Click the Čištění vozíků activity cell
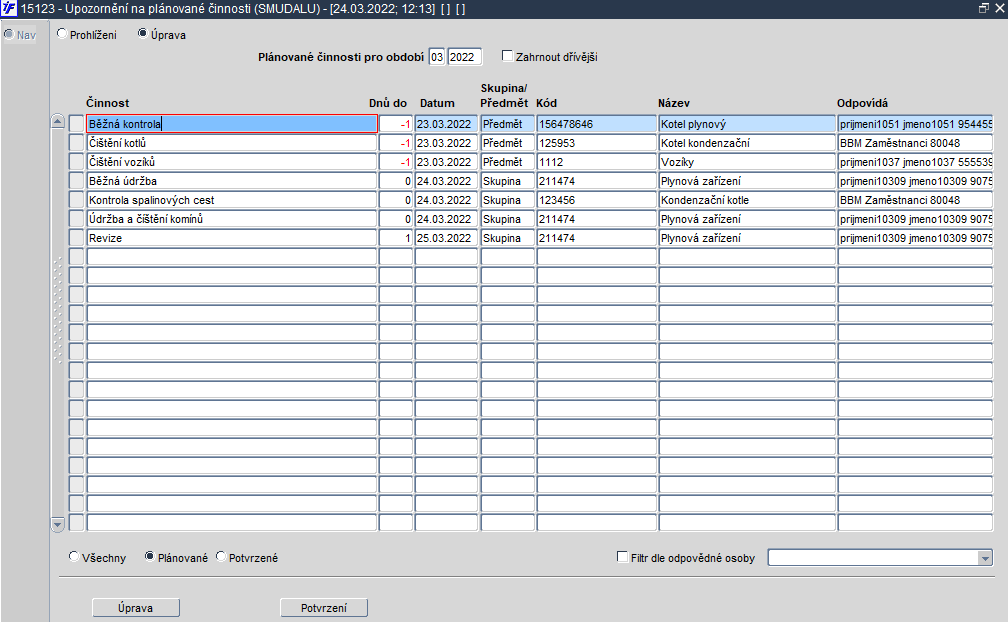 pos(231,162)
